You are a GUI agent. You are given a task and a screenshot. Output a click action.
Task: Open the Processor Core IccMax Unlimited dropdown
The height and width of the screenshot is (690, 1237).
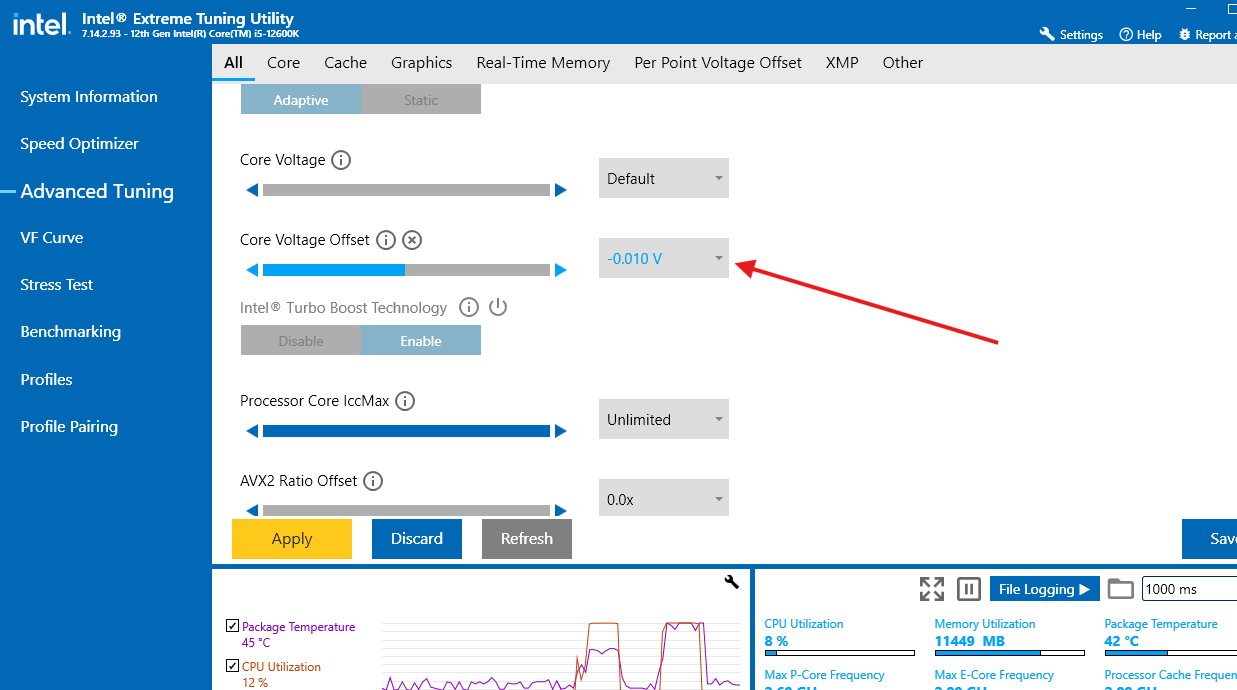coord(664,419)
